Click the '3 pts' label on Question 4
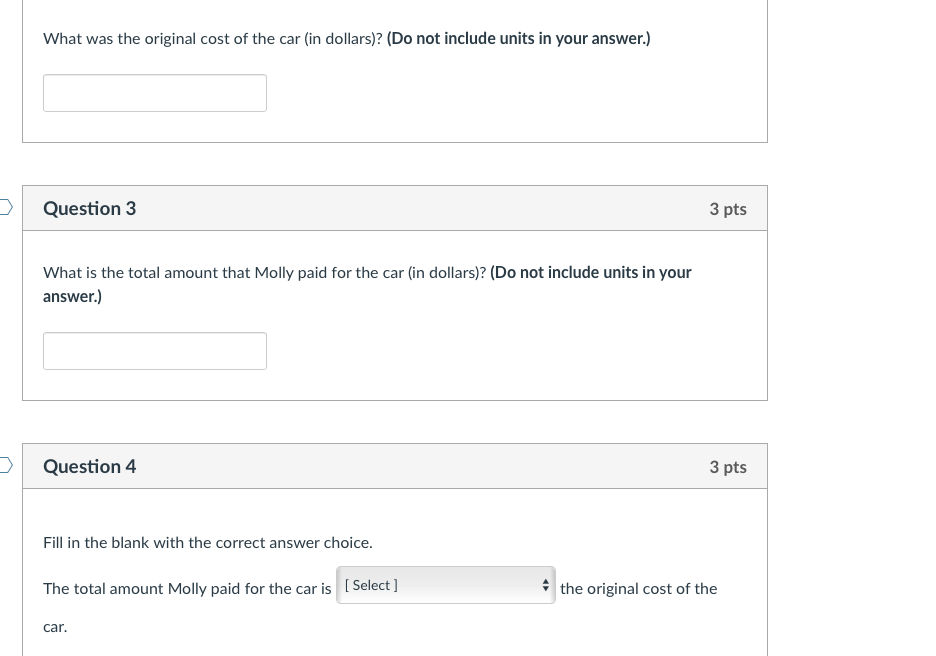This screenshot has width=936, height=656. click(728, 466)
